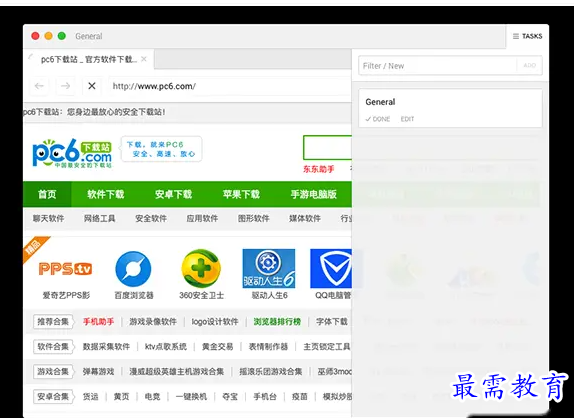Mark General task as DONE
574x418 pixels.
point(378,119)
